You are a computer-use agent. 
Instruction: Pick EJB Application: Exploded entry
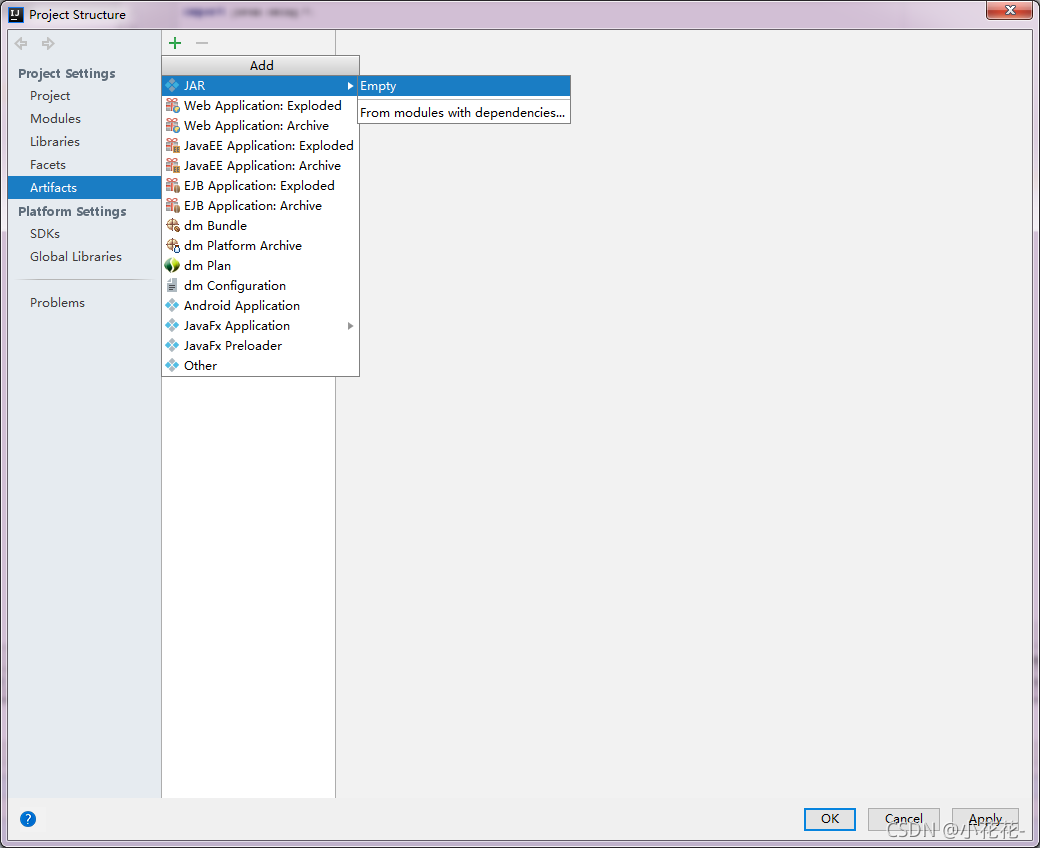260,186
